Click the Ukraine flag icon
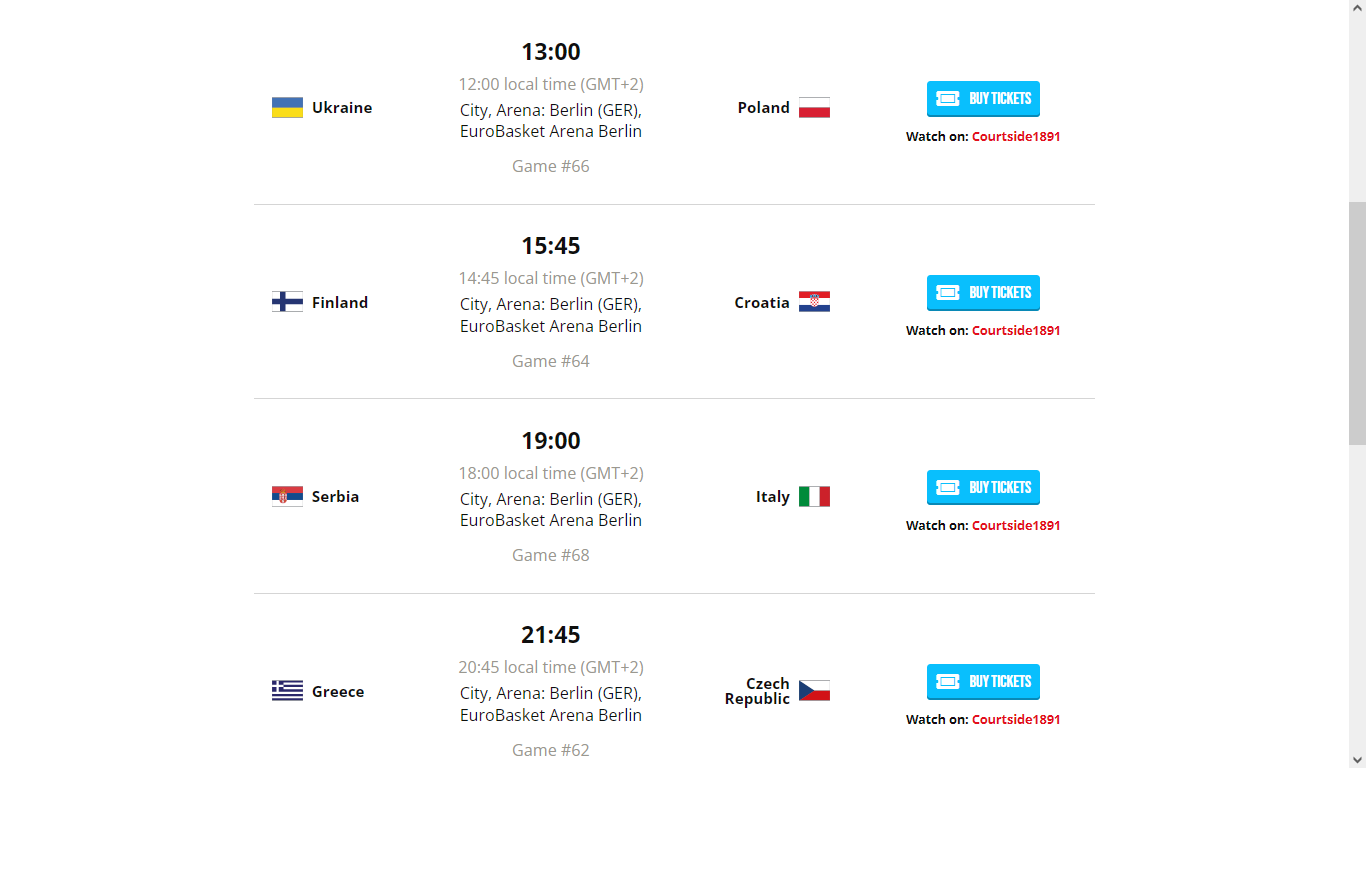The height and width of the screenshot is (888, 1366). point(287,108)
